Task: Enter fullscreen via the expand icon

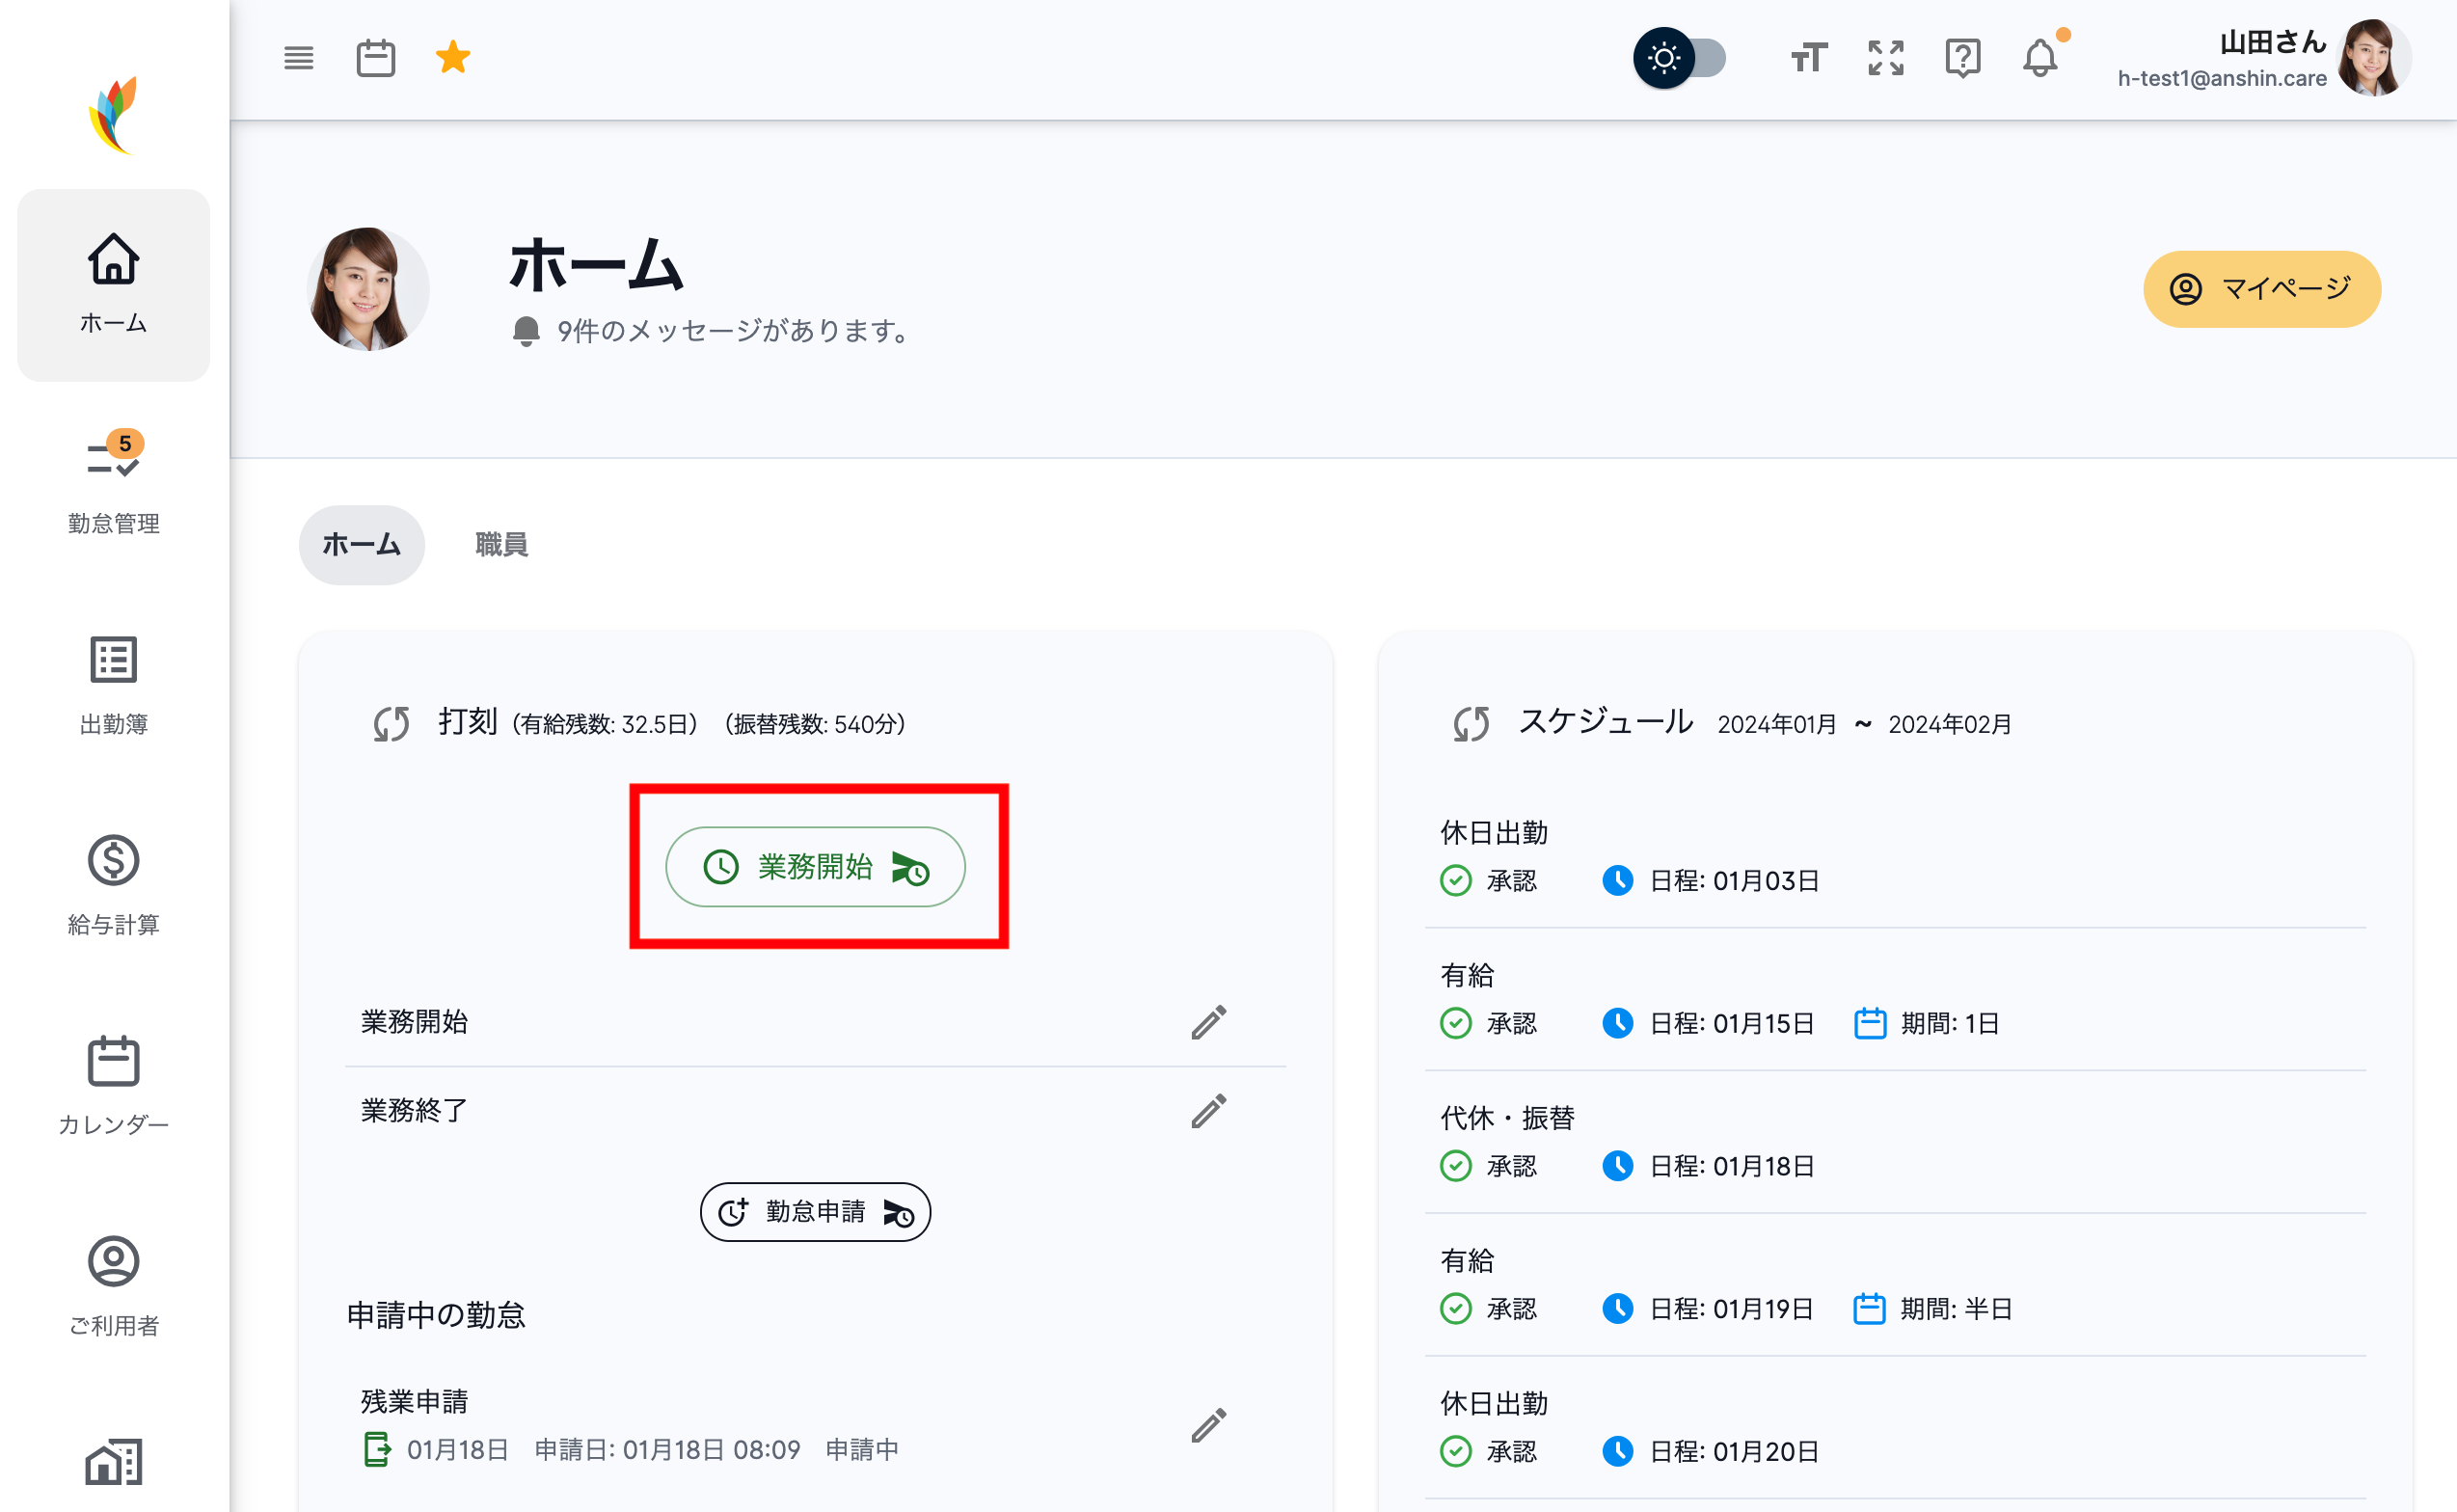Action: 1884,58
